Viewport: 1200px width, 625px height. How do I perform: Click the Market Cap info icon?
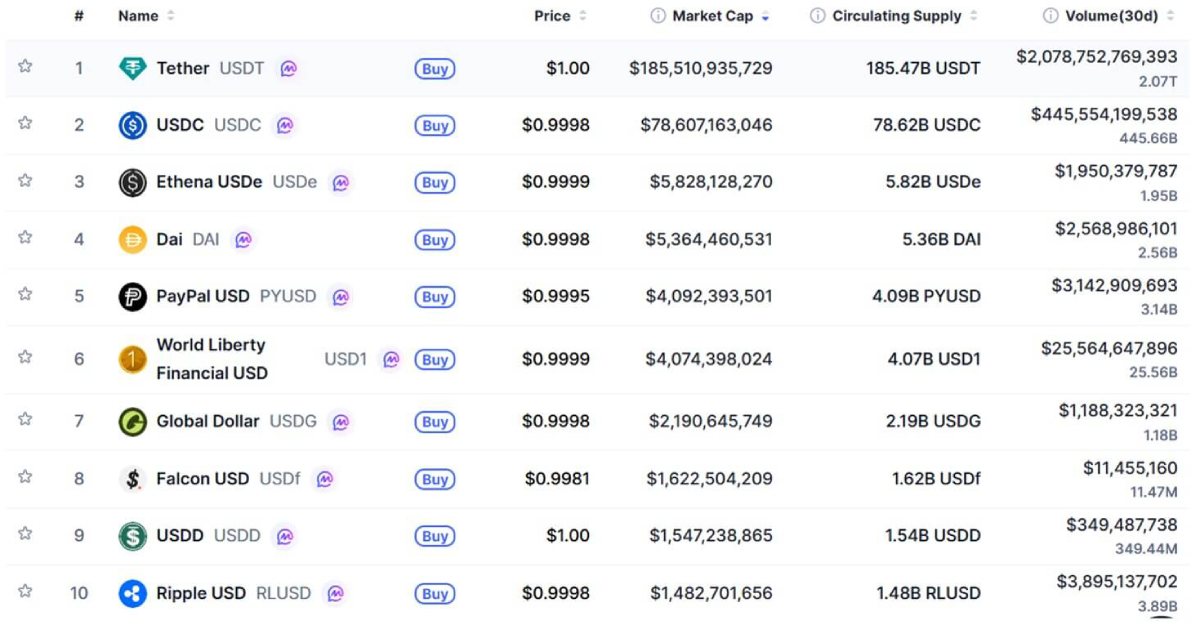point(658,16)
